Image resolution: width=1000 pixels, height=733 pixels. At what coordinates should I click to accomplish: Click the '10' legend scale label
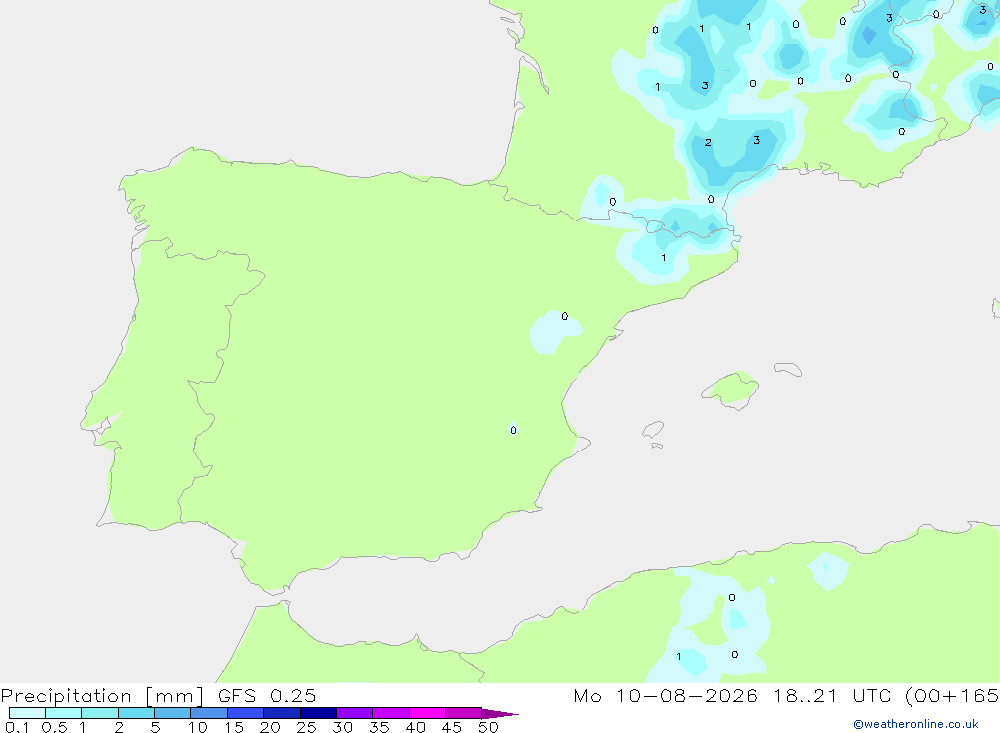pos(198,727)
